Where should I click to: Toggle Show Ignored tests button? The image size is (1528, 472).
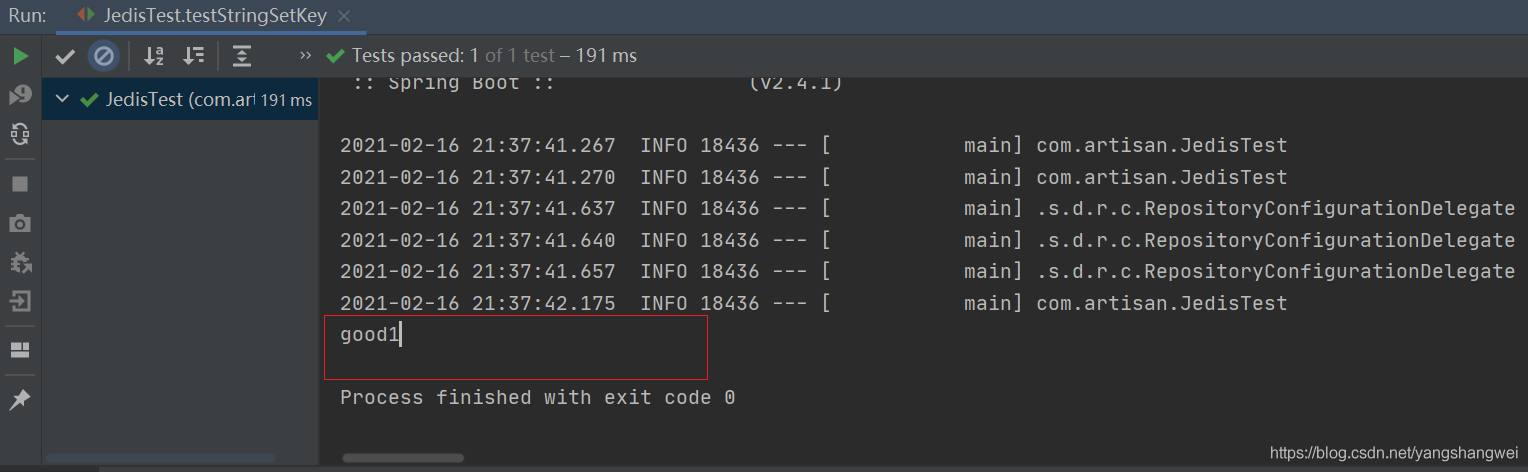point(103,56)
